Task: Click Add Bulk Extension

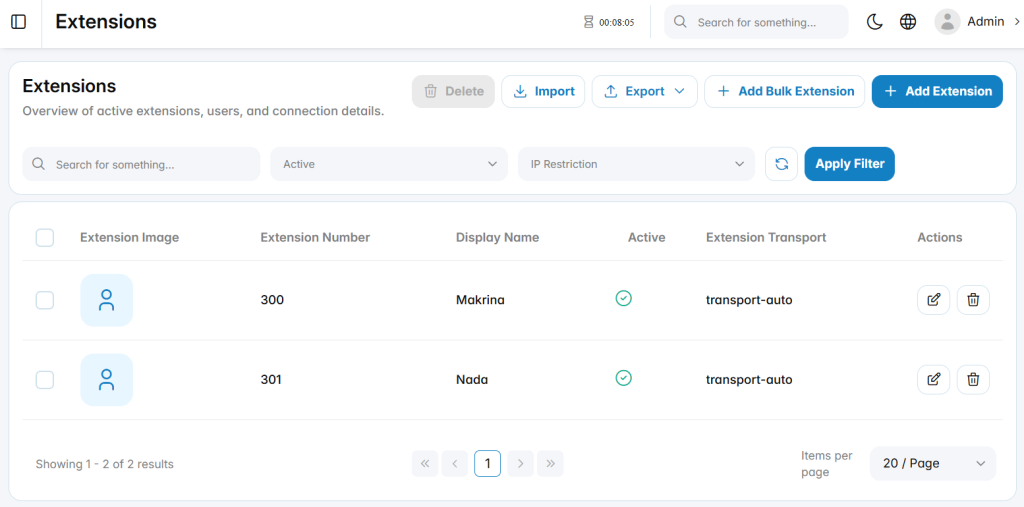Action: click(x=784, y=91)
